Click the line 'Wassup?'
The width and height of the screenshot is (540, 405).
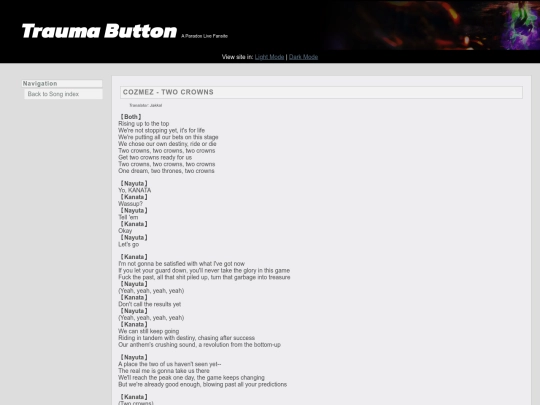(x=131, y=204)
